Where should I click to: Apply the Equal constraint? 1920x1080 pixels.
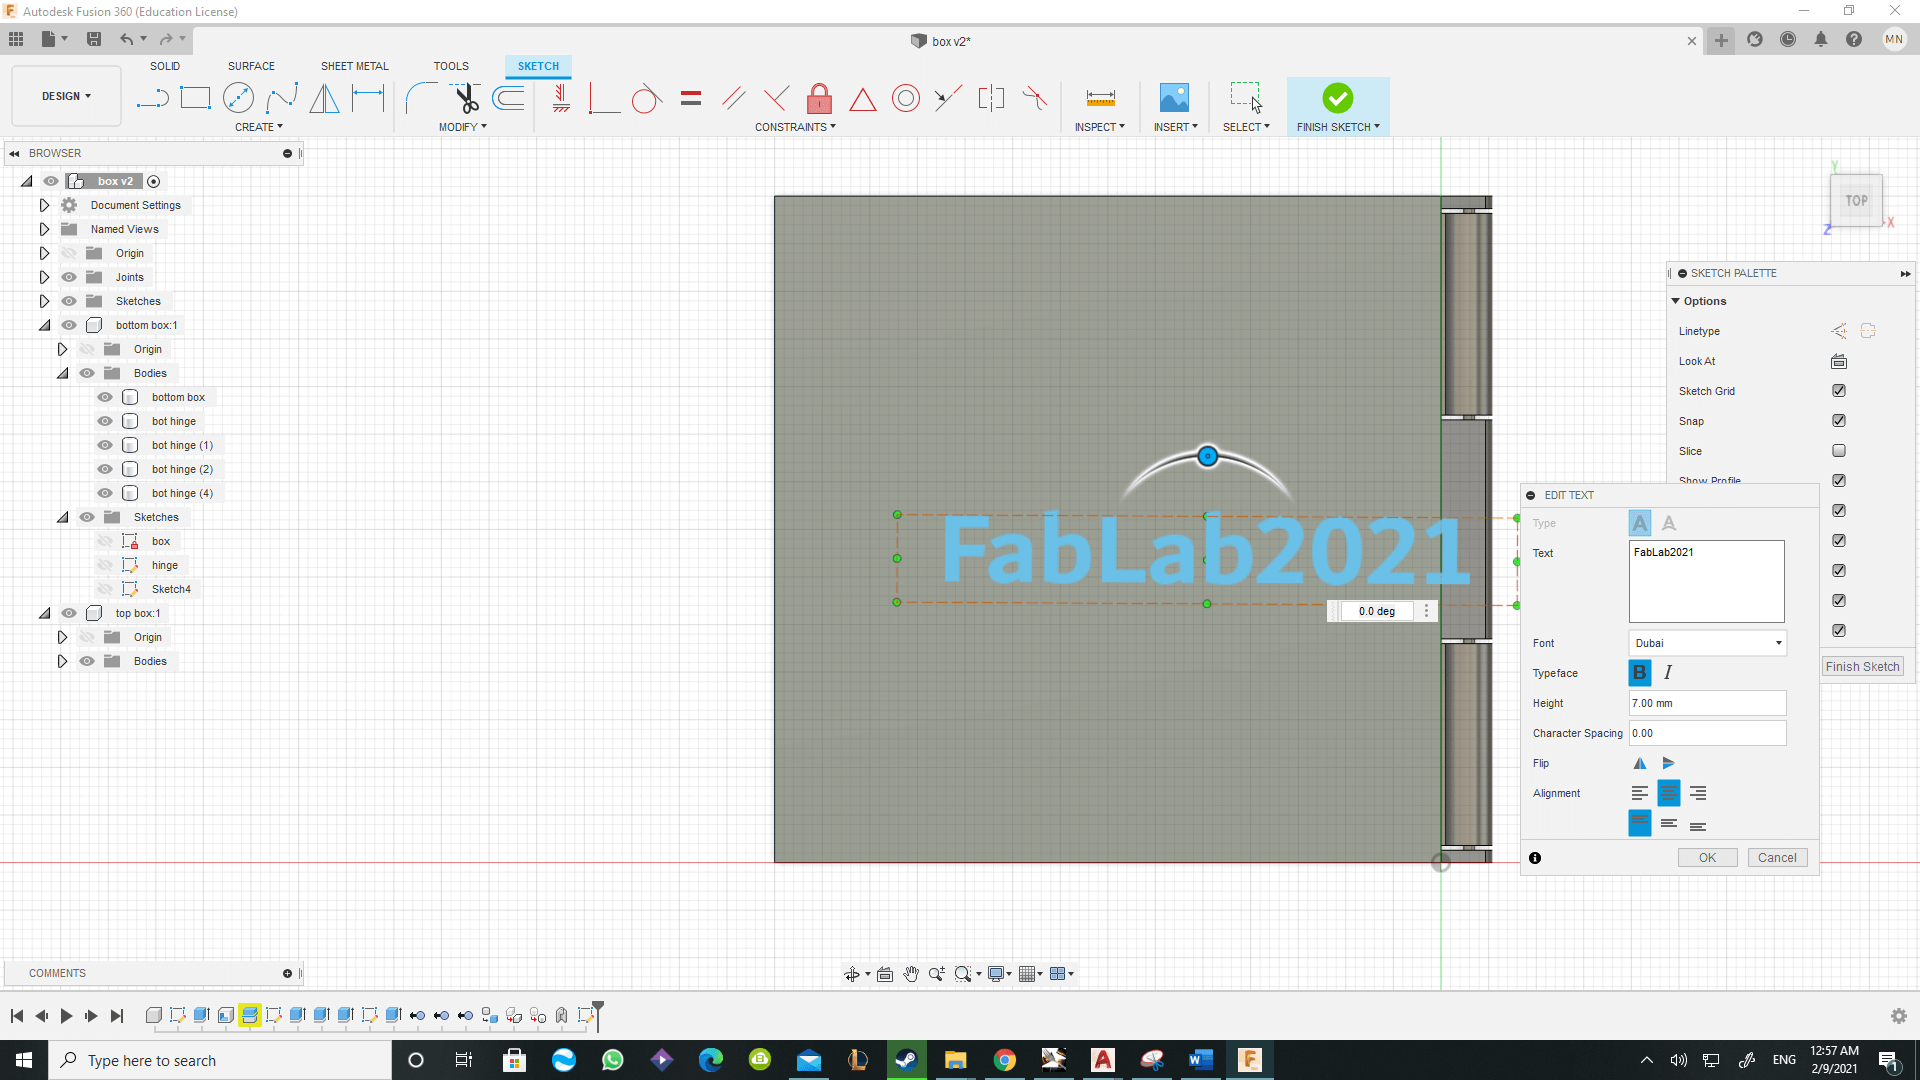click(691, 98)
